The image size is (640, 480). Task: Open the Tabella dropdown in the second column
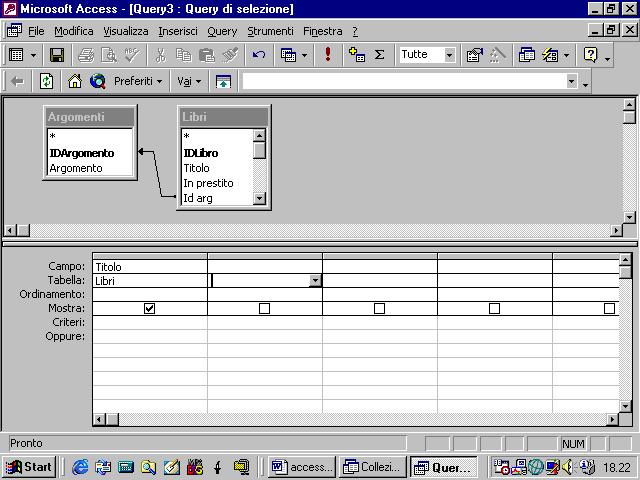[315, 281]
